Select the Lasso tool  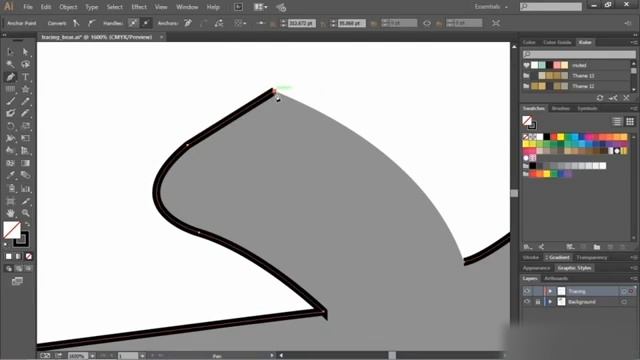(x=25, y=64)
